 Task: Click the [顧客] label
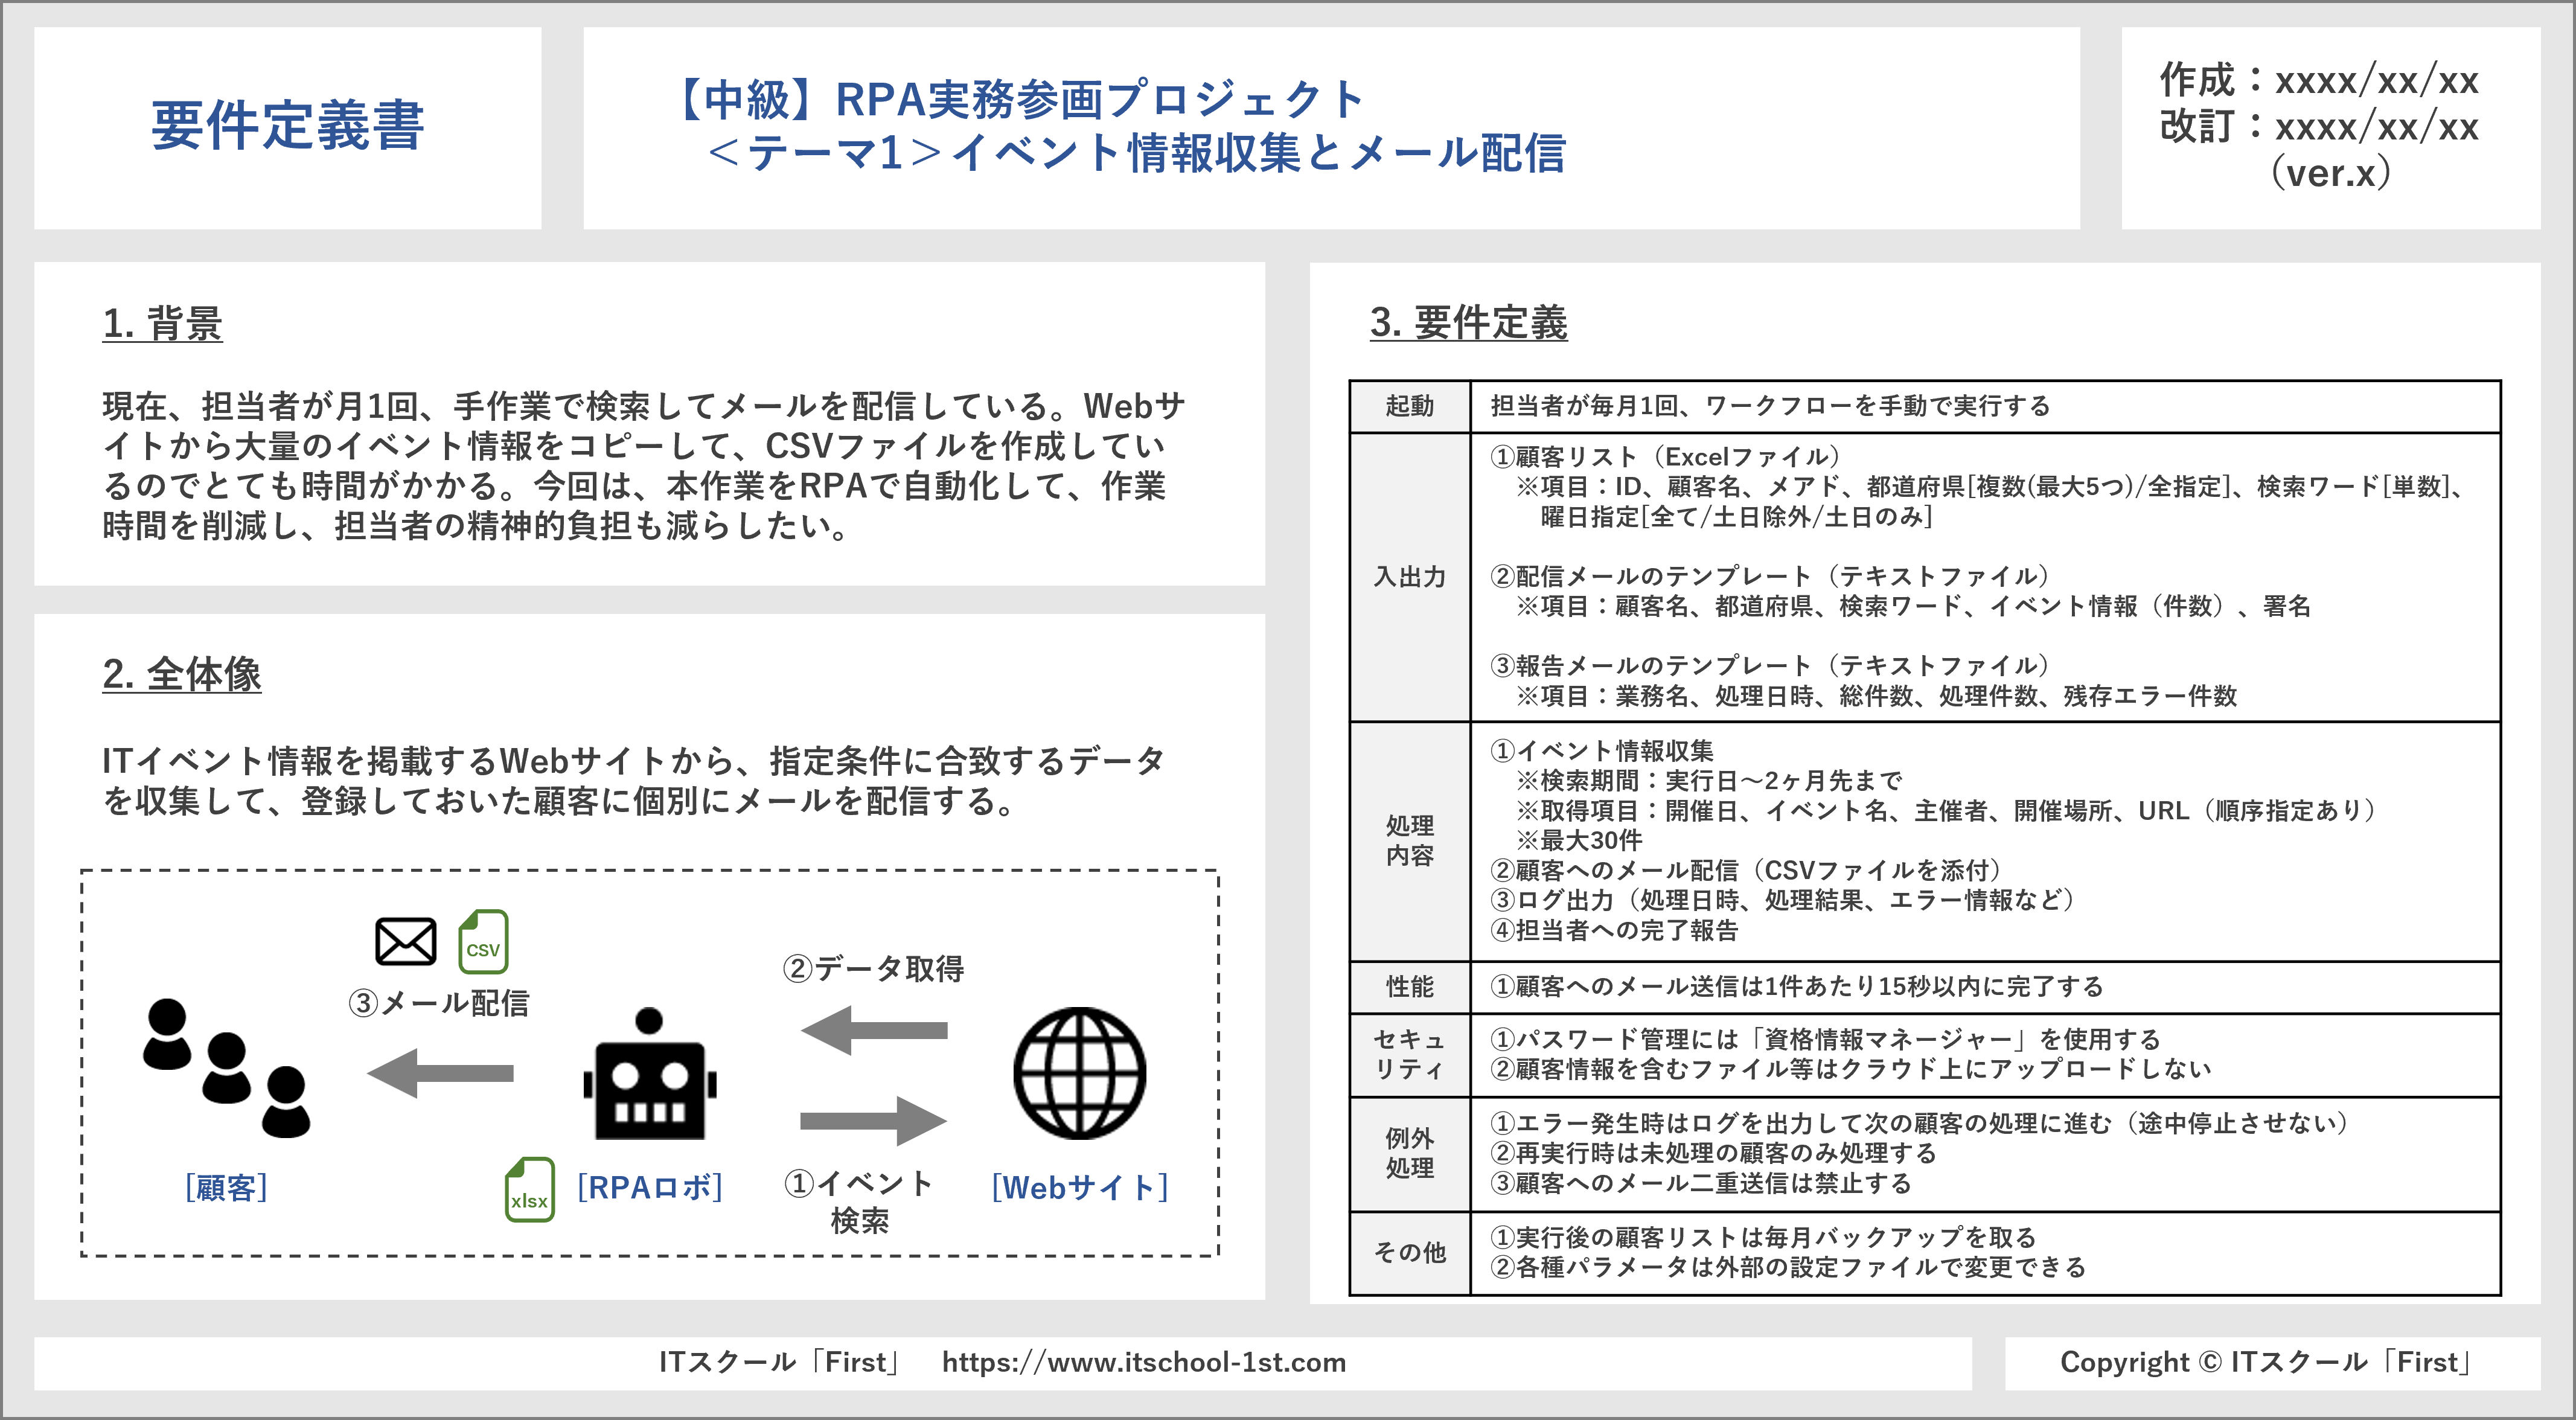coord(226,1188)
